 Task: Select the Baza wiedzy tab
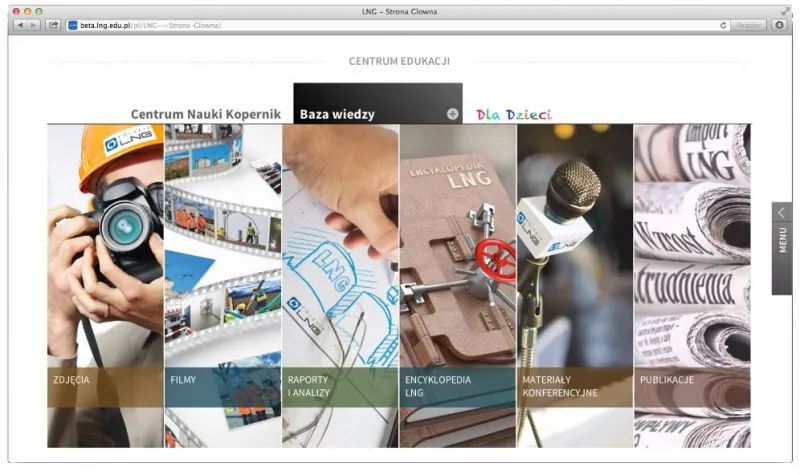coord(337,114)
